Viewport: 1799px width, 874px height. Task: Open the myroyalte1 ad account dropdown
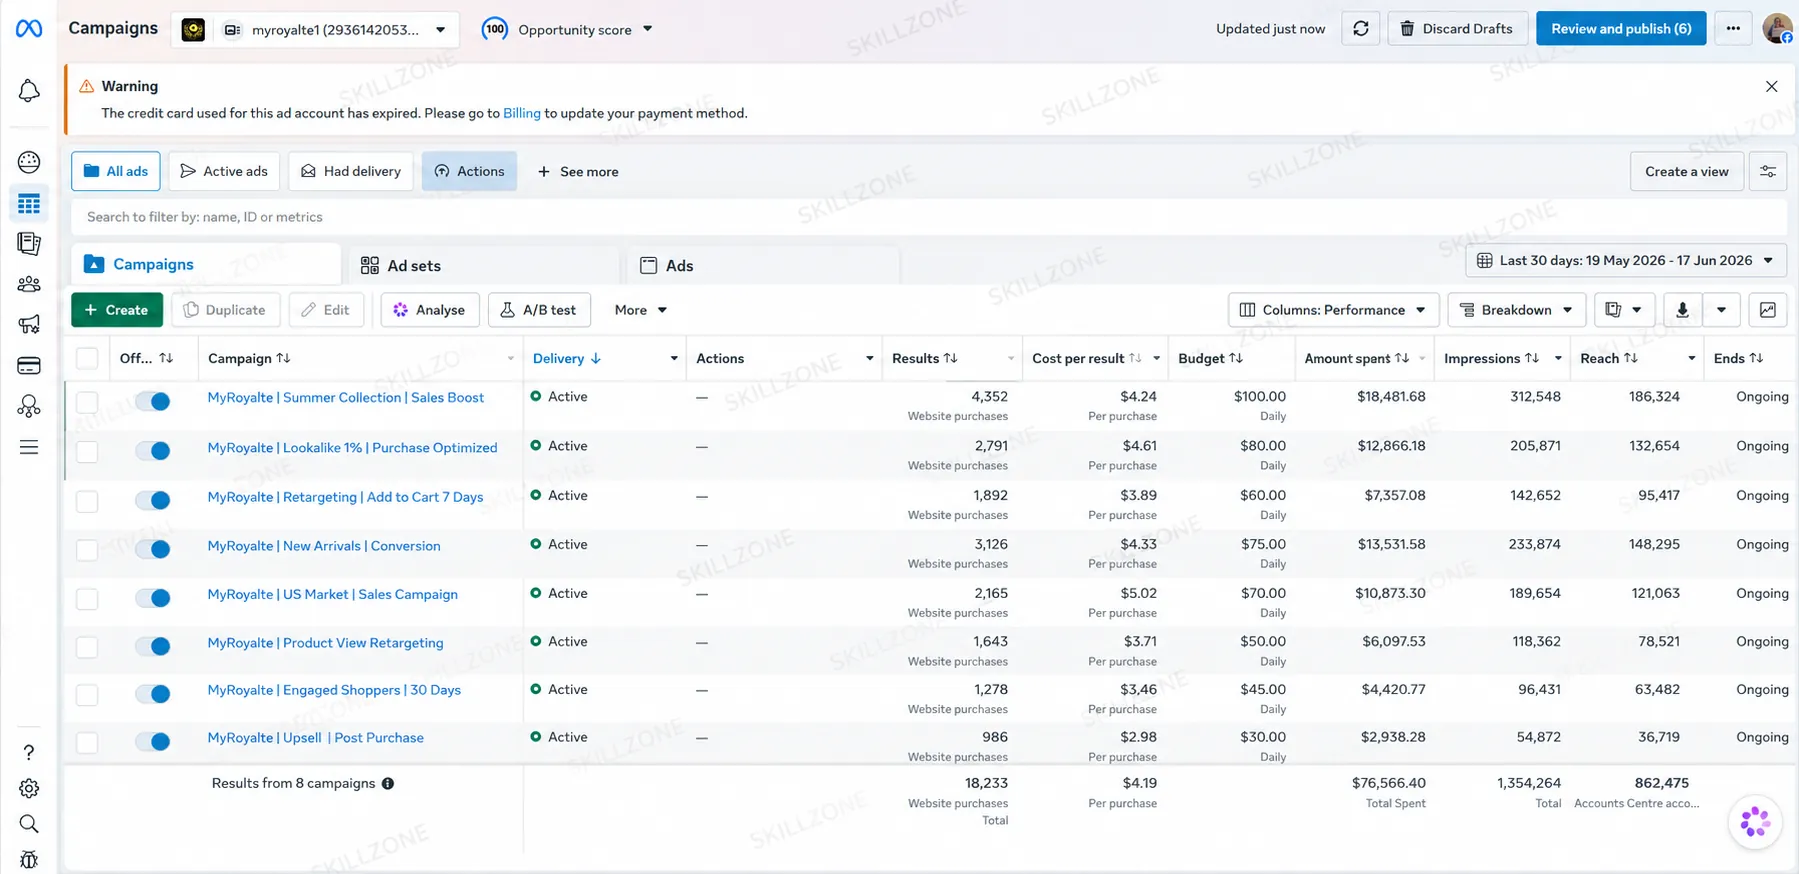[x=315, y=30]
